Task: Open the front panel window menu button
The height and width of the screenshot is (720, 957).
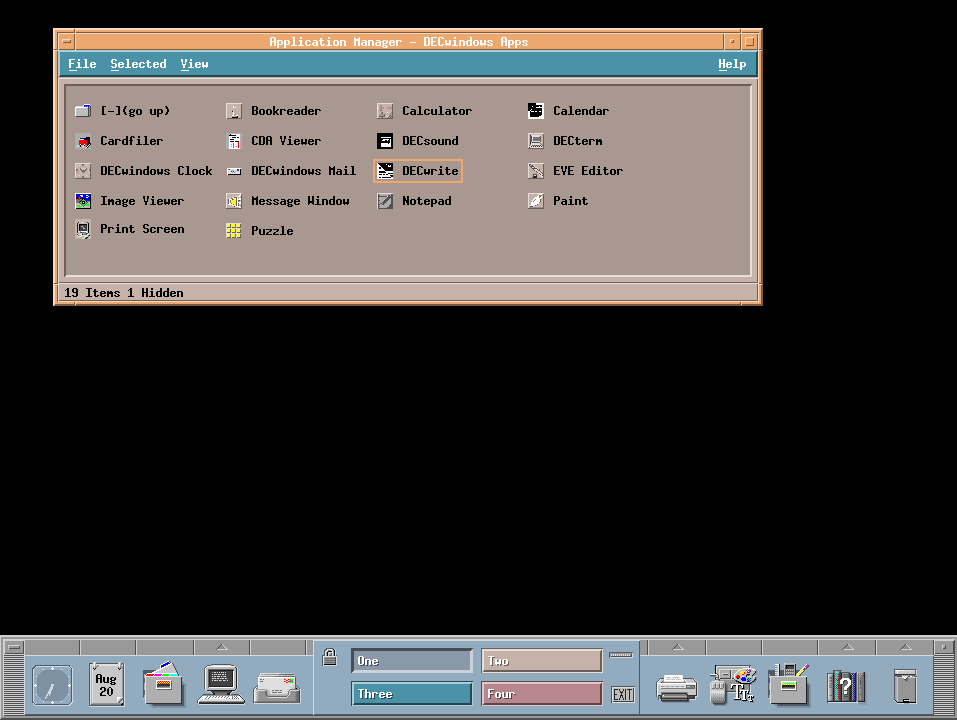Action: pyautogui.click(x=13, y=647)
